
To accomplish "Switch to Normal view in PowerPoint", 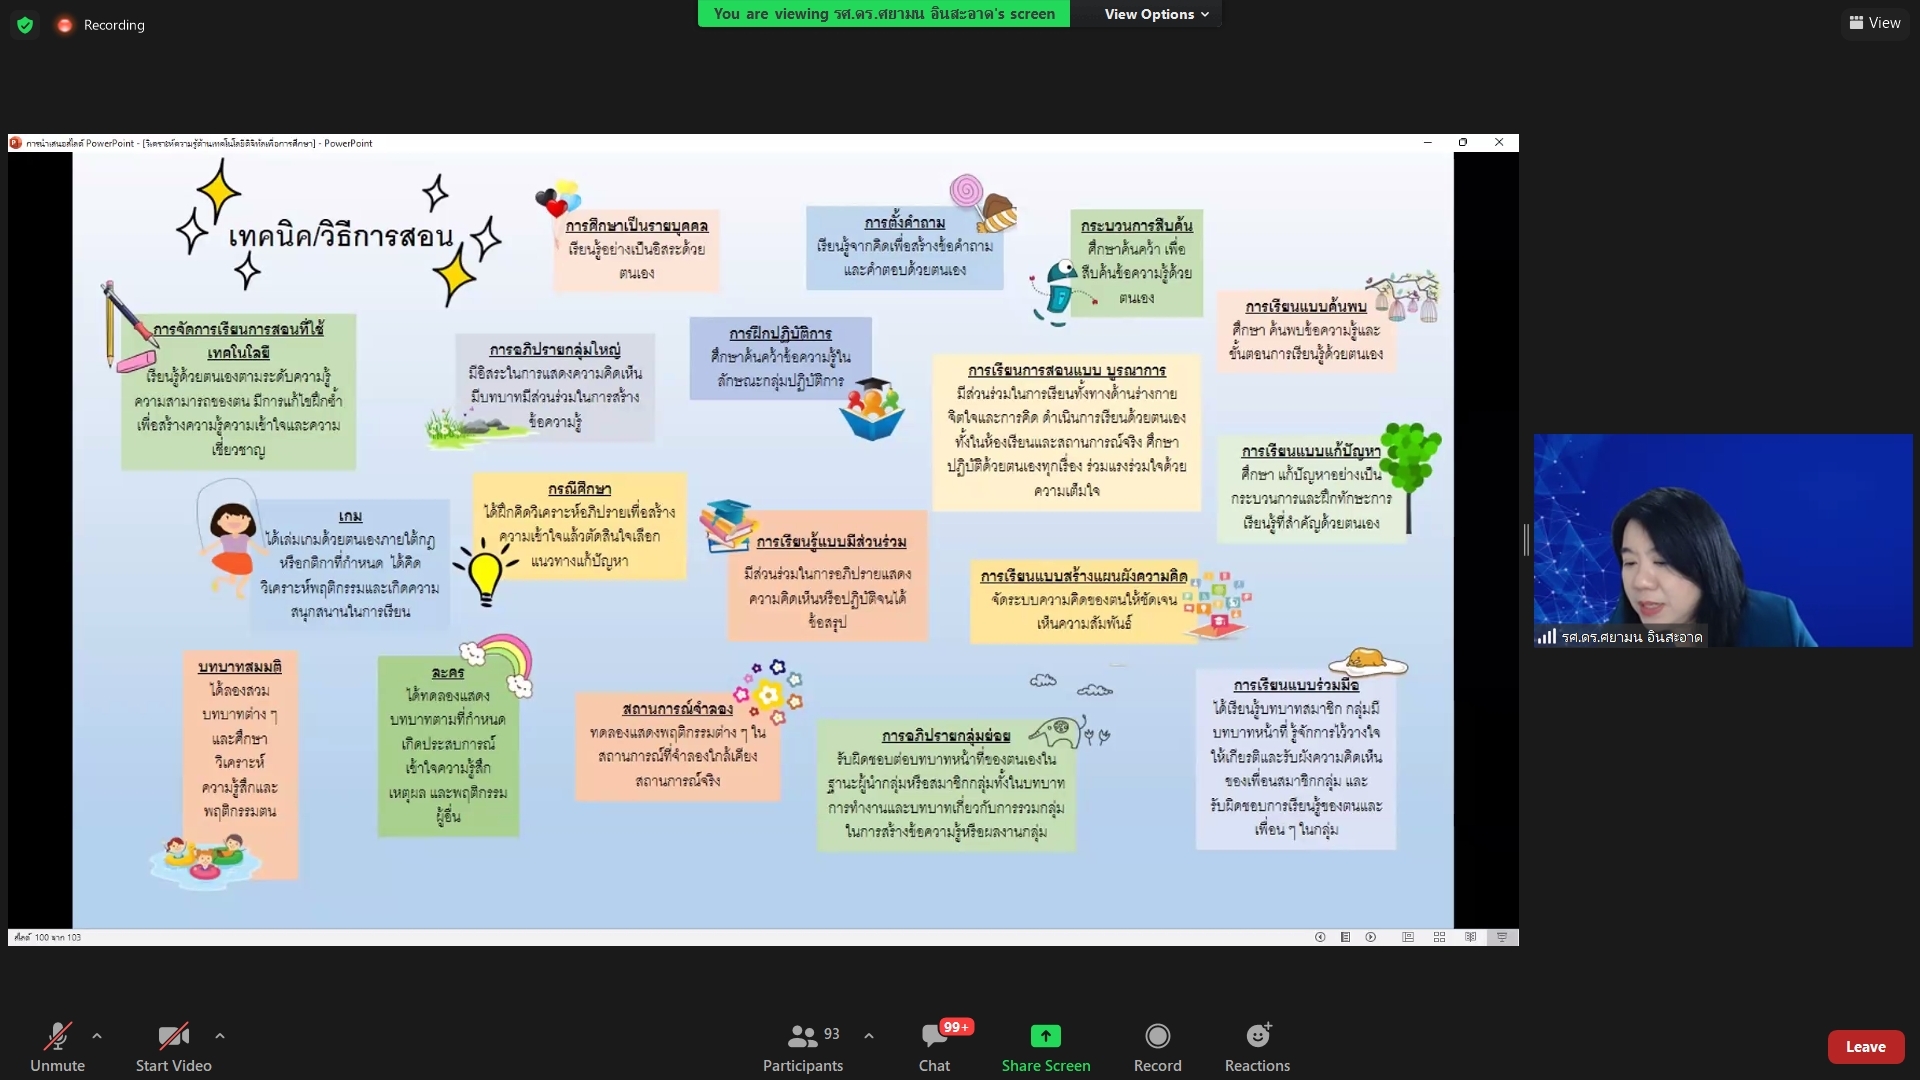I will tap(1408, 937).
